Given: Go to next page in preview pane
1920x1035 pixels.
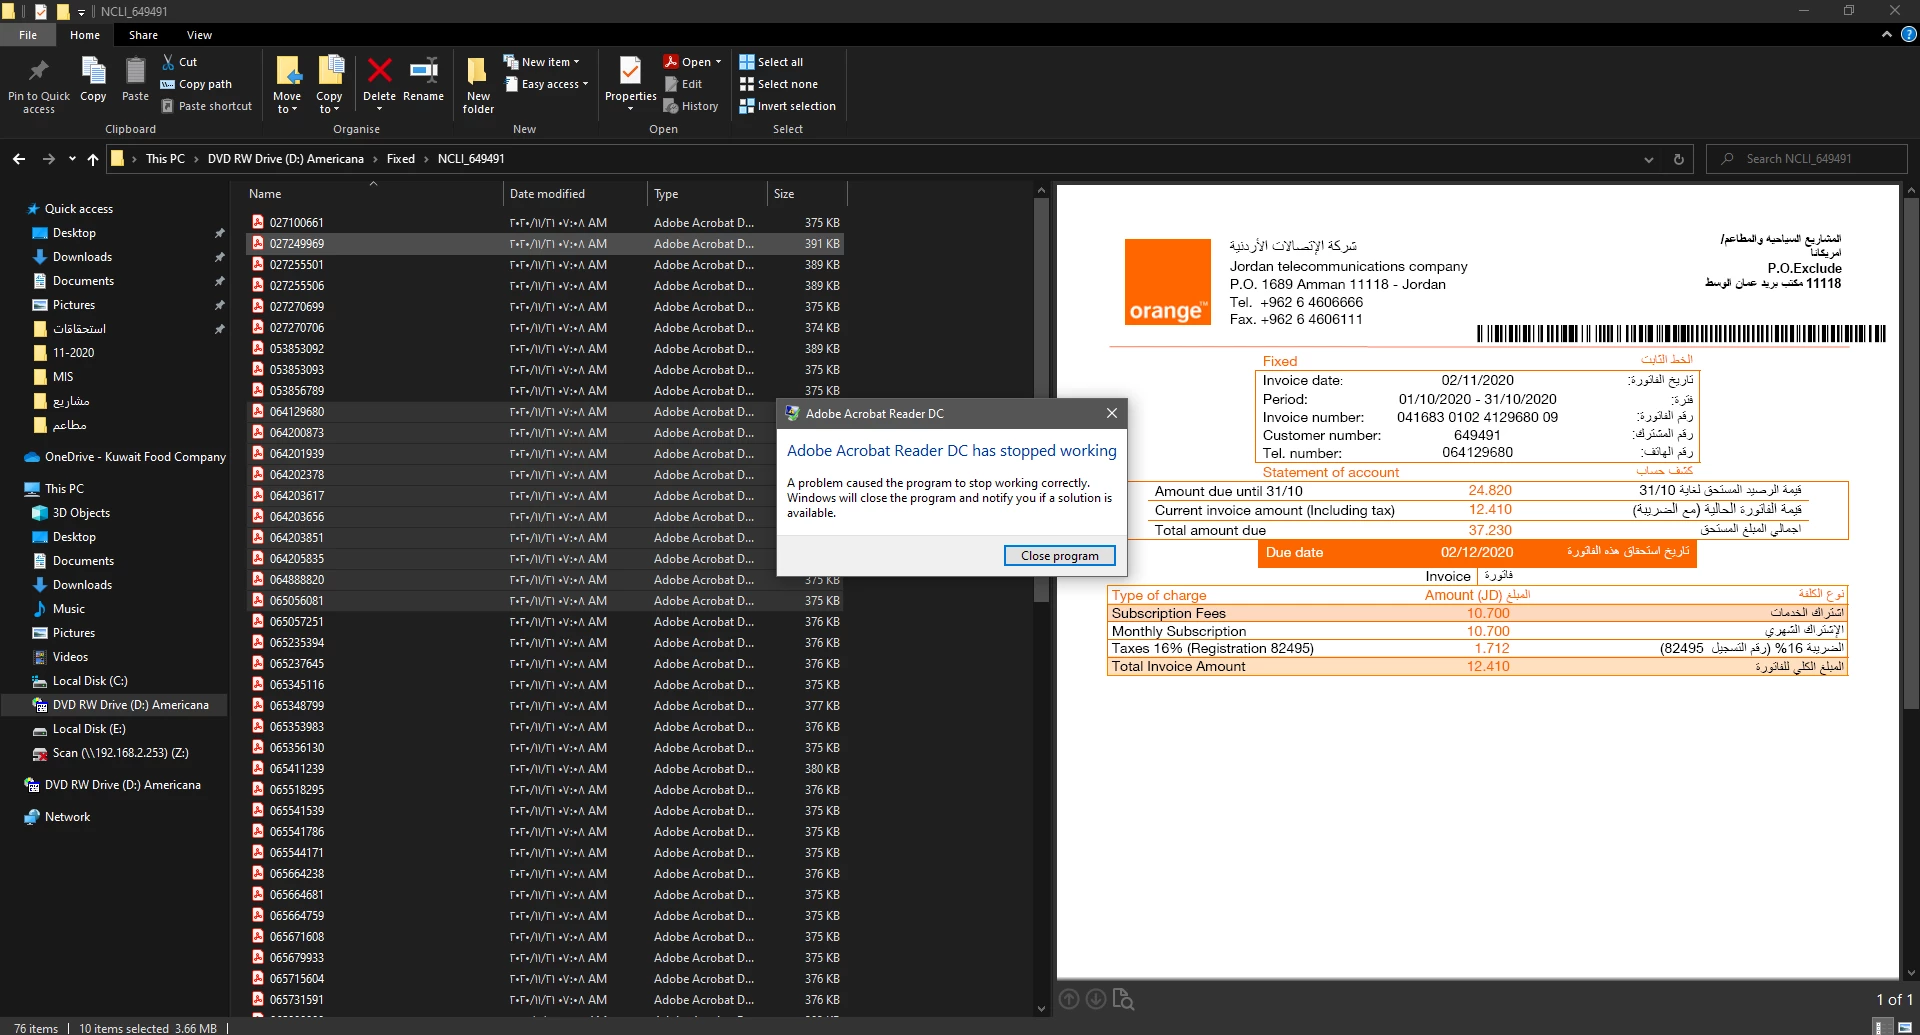Looking at the screenshot, I should click(x=1096, y=999).
